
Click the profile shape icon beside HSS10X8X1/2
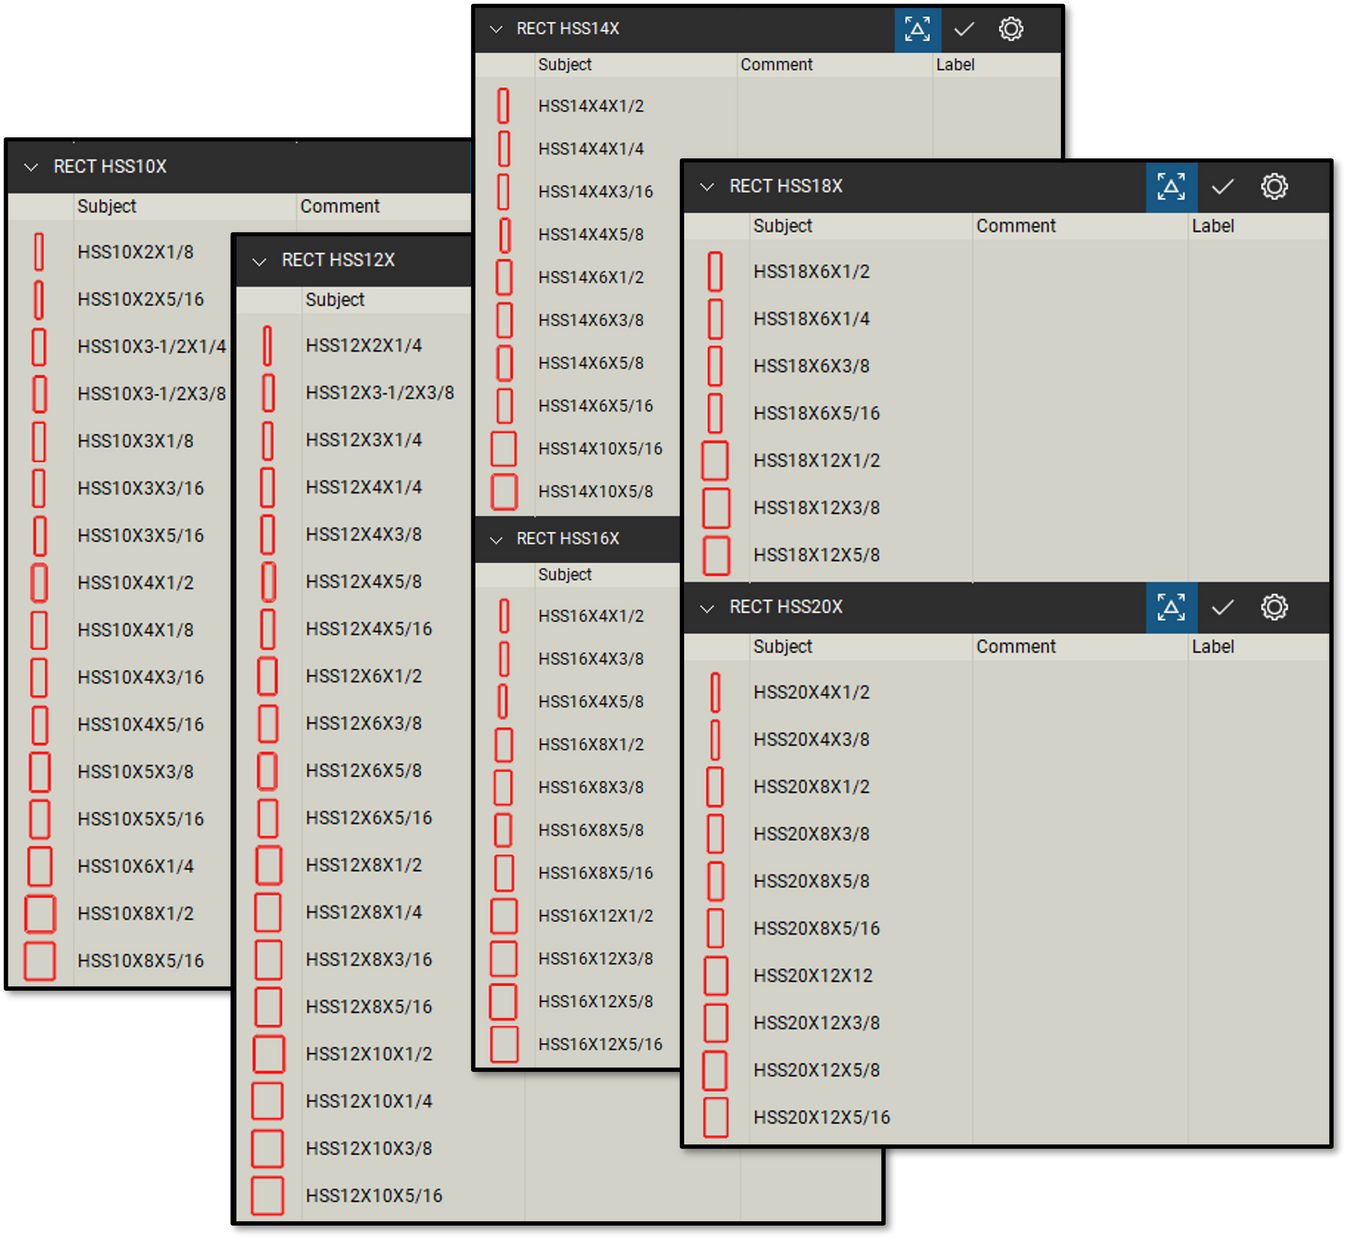coord(40,913)
